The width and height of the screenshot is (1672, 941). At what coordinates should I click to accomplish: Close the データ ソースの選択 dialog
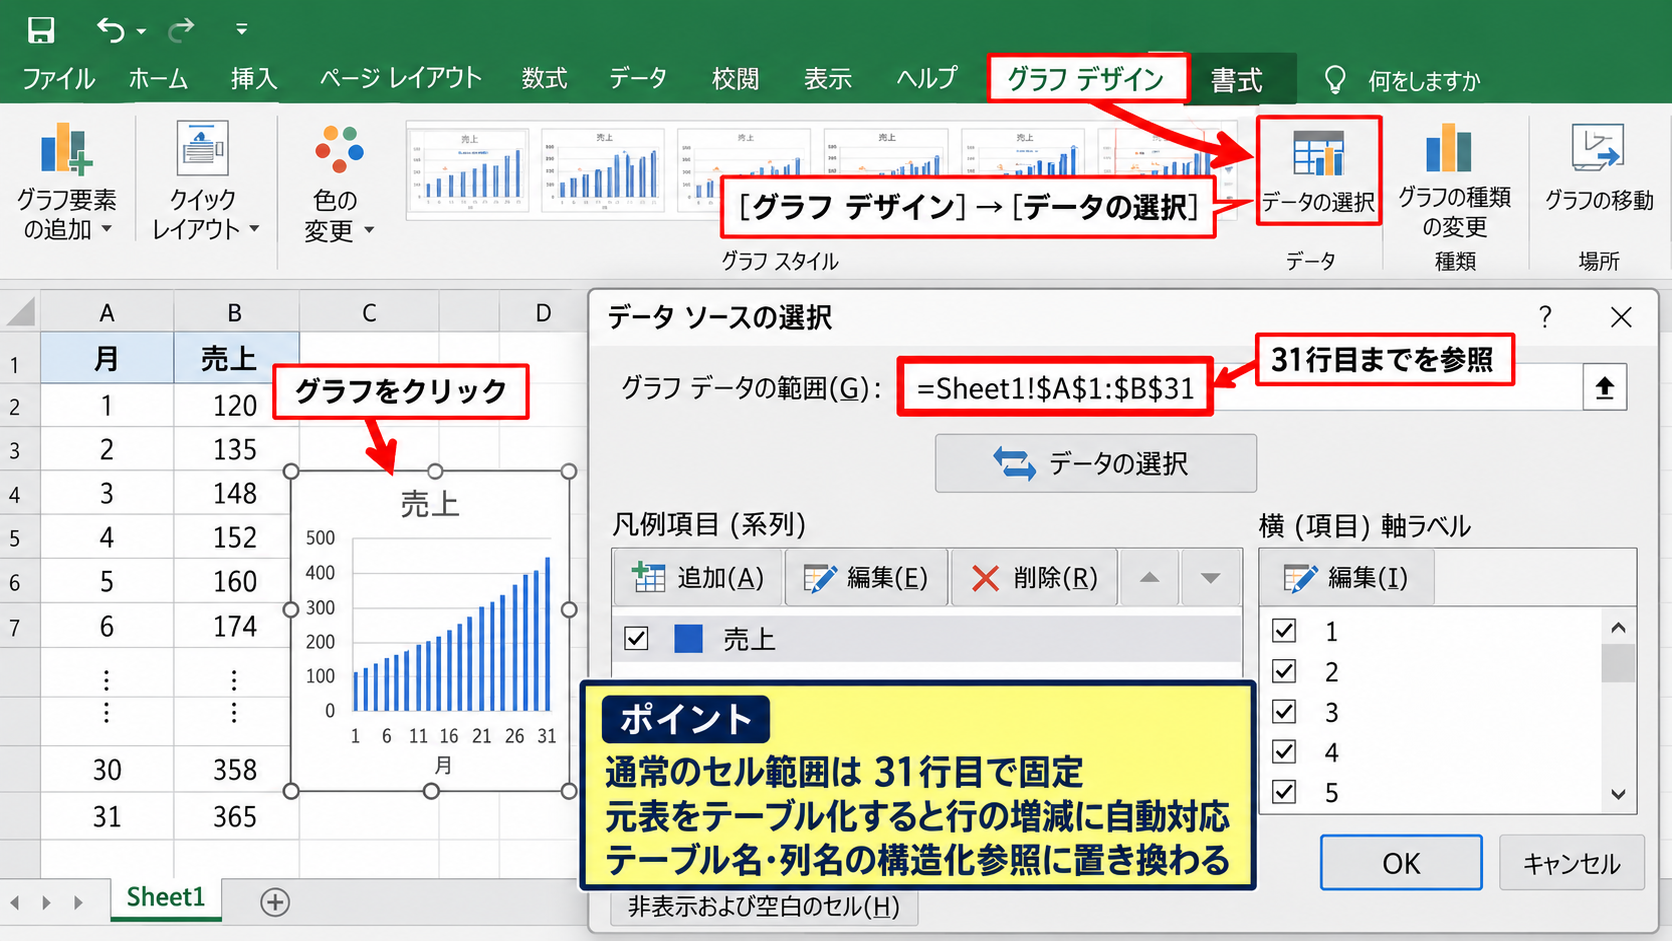(x=1621, y=317)
